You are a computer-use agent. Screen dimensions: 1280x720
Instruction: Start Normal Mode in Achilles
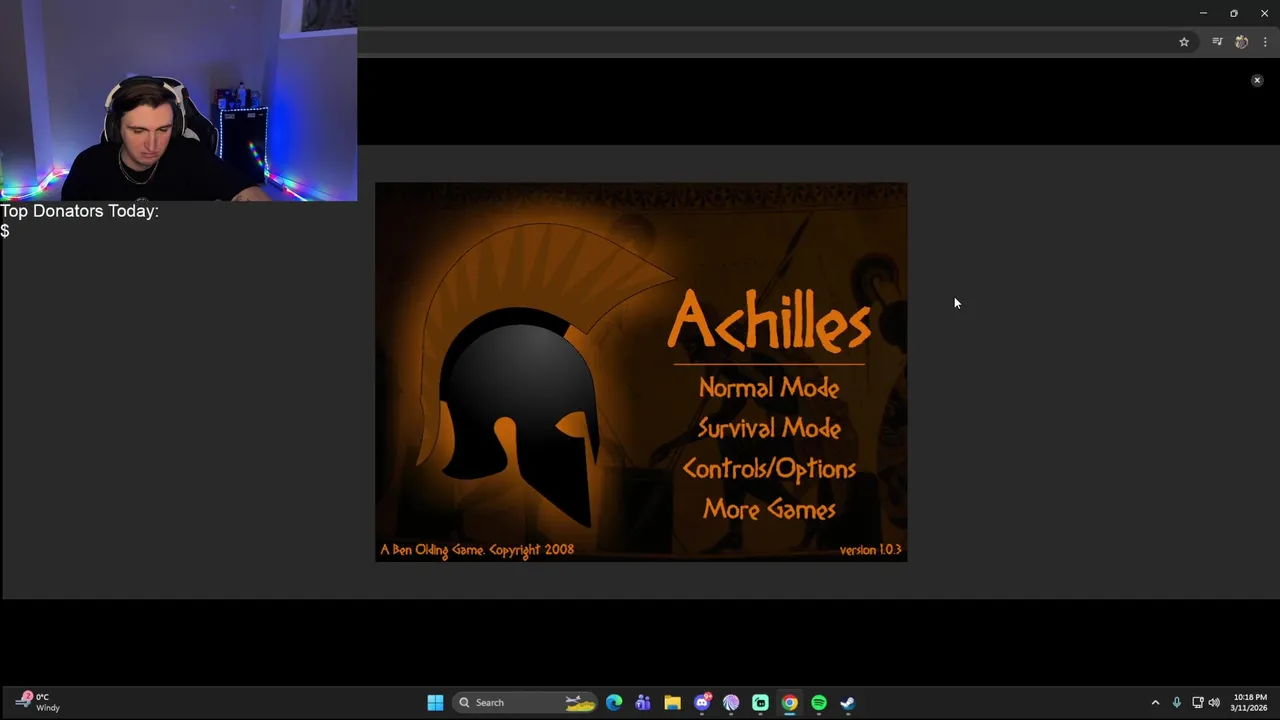(x=768, y=388)
